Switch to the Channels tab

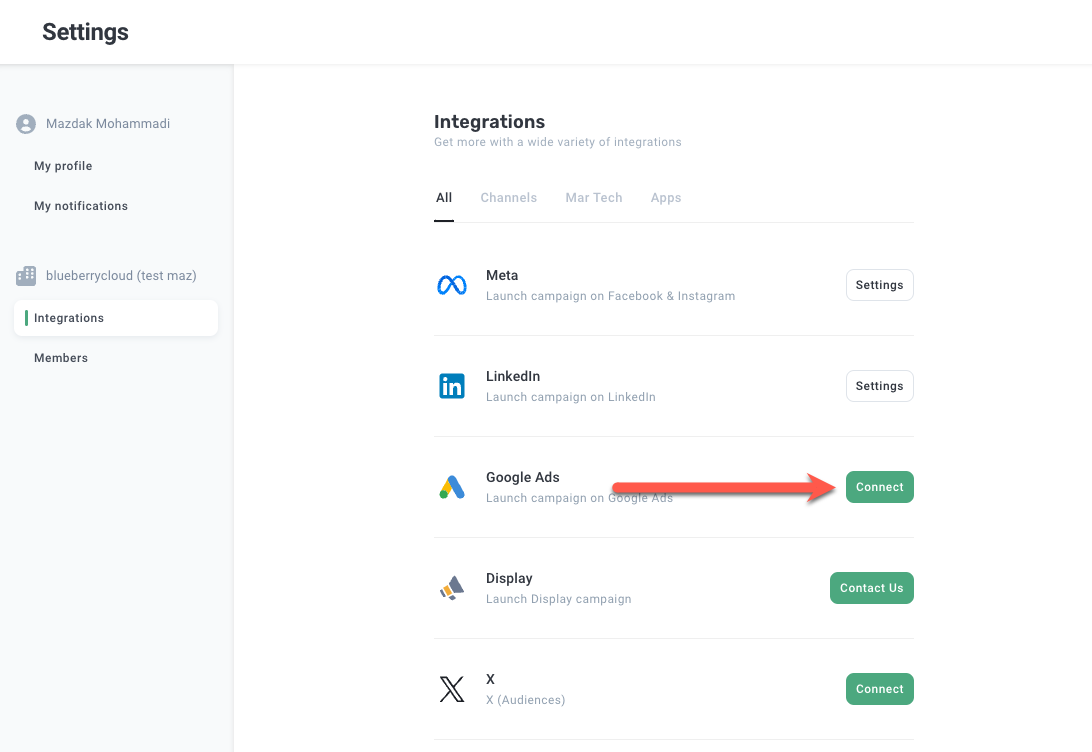pyautogui.click(x=508, y=198)
